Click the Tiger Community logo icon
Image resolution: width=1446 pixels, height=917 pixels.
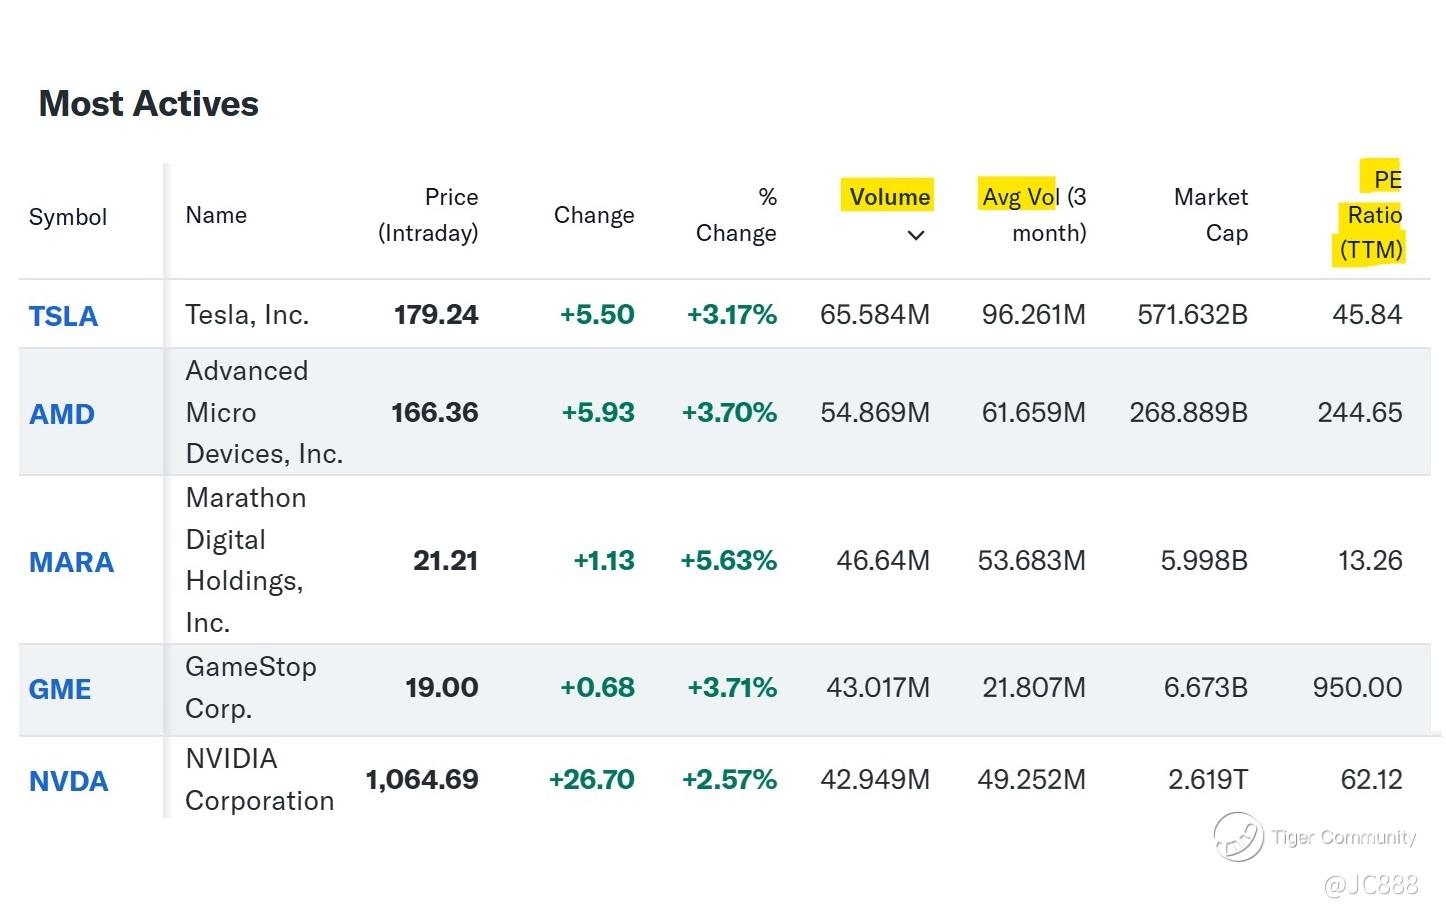pyautogui.click(x=1238, y=836)
